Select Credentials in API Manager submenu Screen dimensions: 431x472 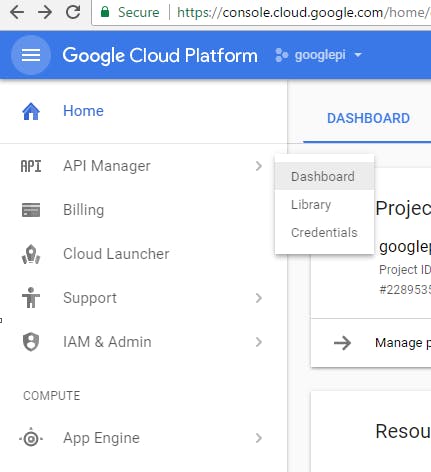click(325, 232)
